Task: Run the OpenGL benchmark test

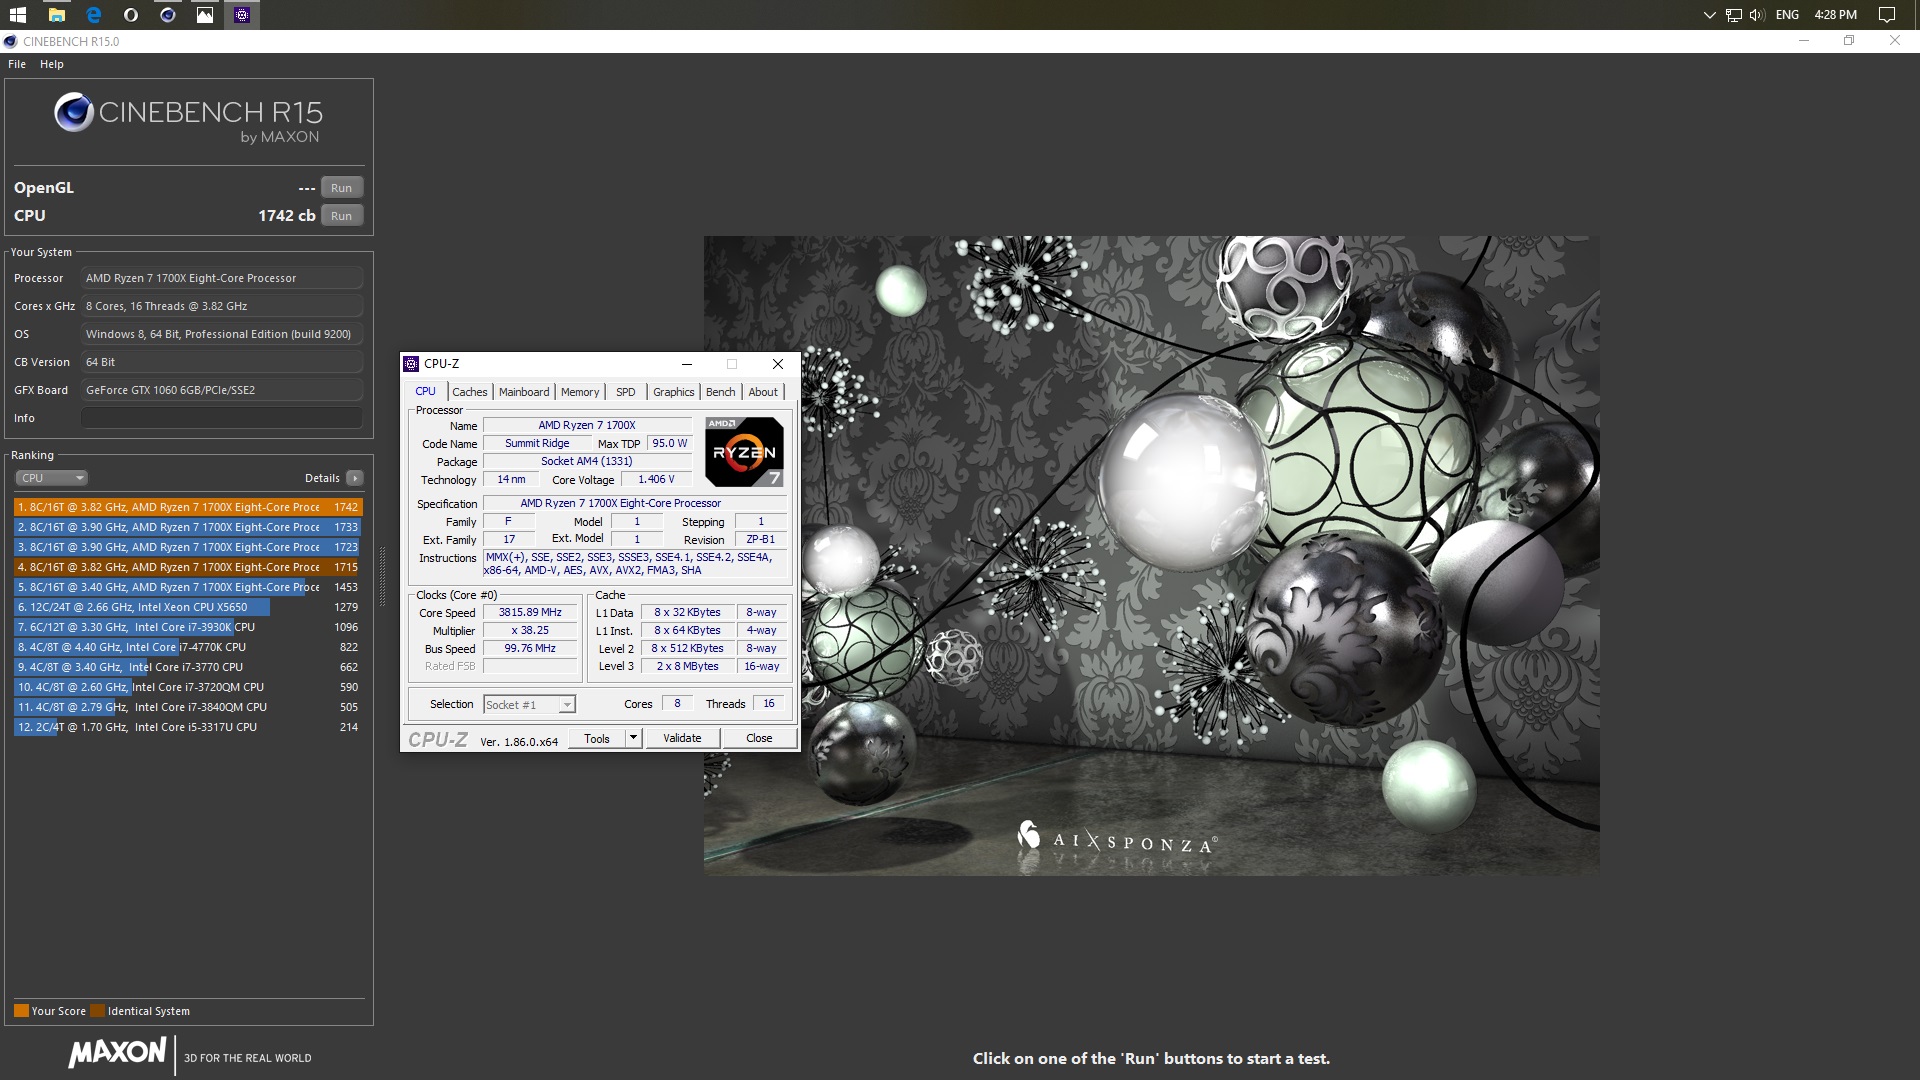Action: coord(342,188)
